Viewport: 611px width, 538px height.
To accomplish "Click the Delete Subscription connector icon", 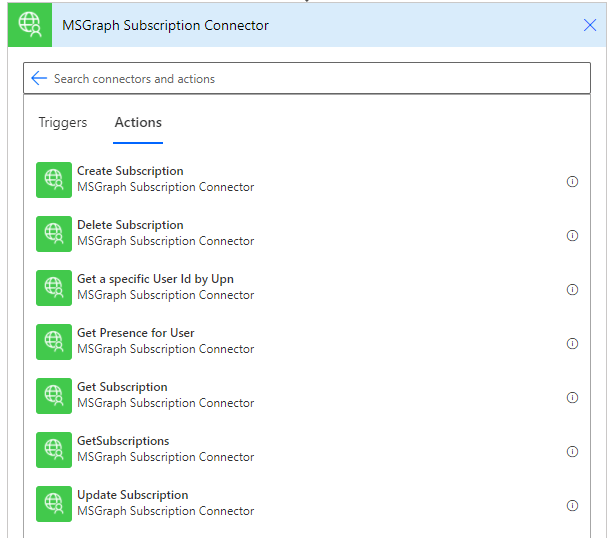I will (54, 234).
